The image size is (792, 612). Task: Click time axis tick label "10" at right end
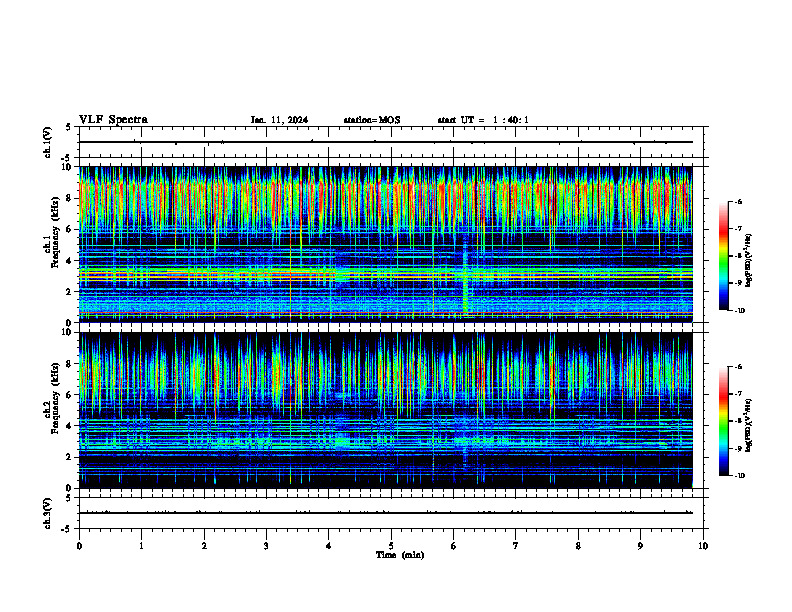pos(703,546)
